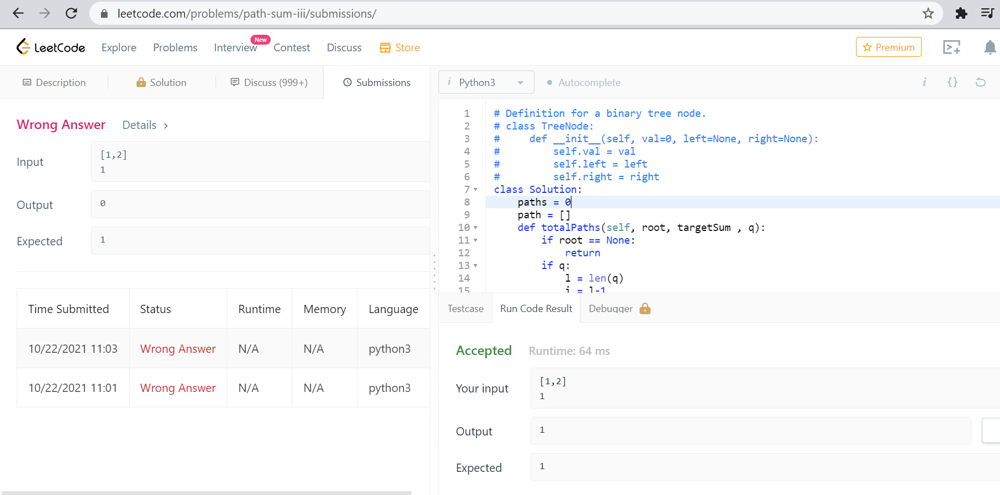Open Discuss in the navigation bar
Screen dimensions: 1000x495
pos(344,47)
